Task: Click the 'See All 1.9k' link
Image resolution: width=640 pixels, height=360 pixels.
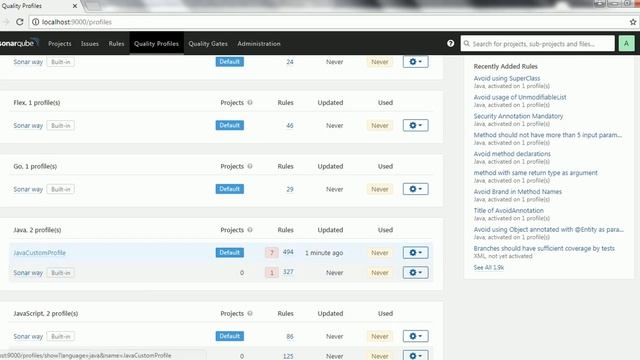Action: 489,267
